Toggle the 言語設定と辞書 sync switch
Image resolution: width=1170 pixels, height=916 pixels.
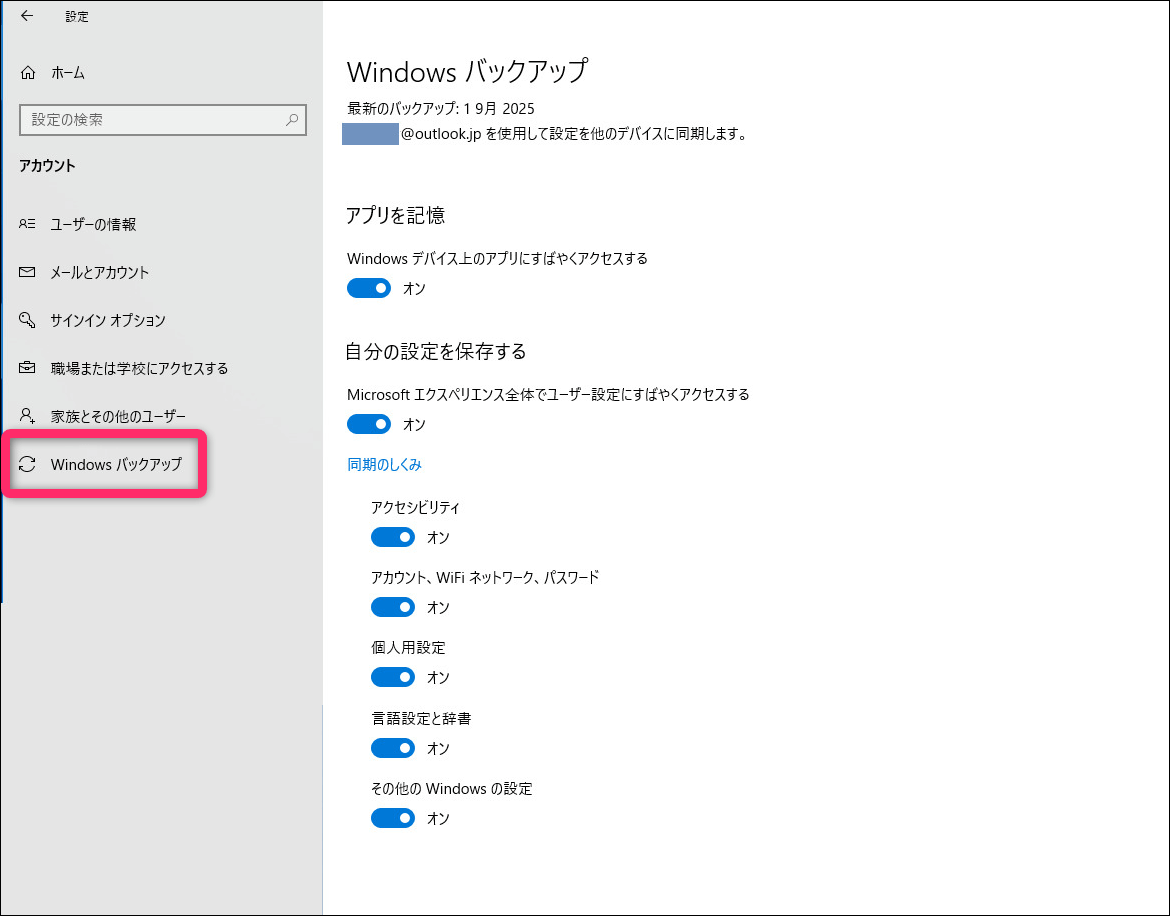coord(392,748)
